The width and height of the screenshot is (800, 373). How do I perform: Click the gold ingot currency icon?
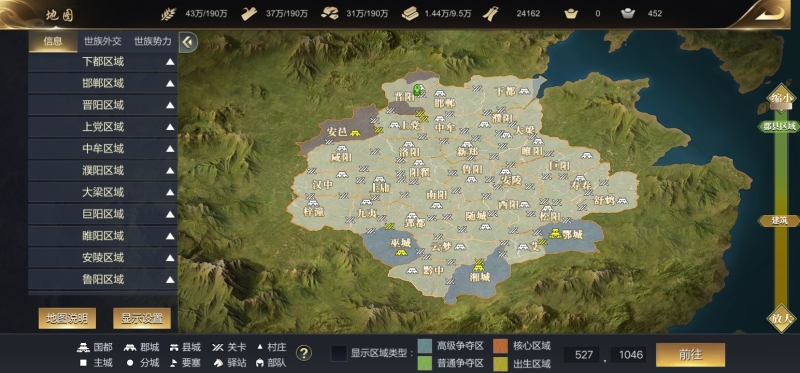pos(571,13)
